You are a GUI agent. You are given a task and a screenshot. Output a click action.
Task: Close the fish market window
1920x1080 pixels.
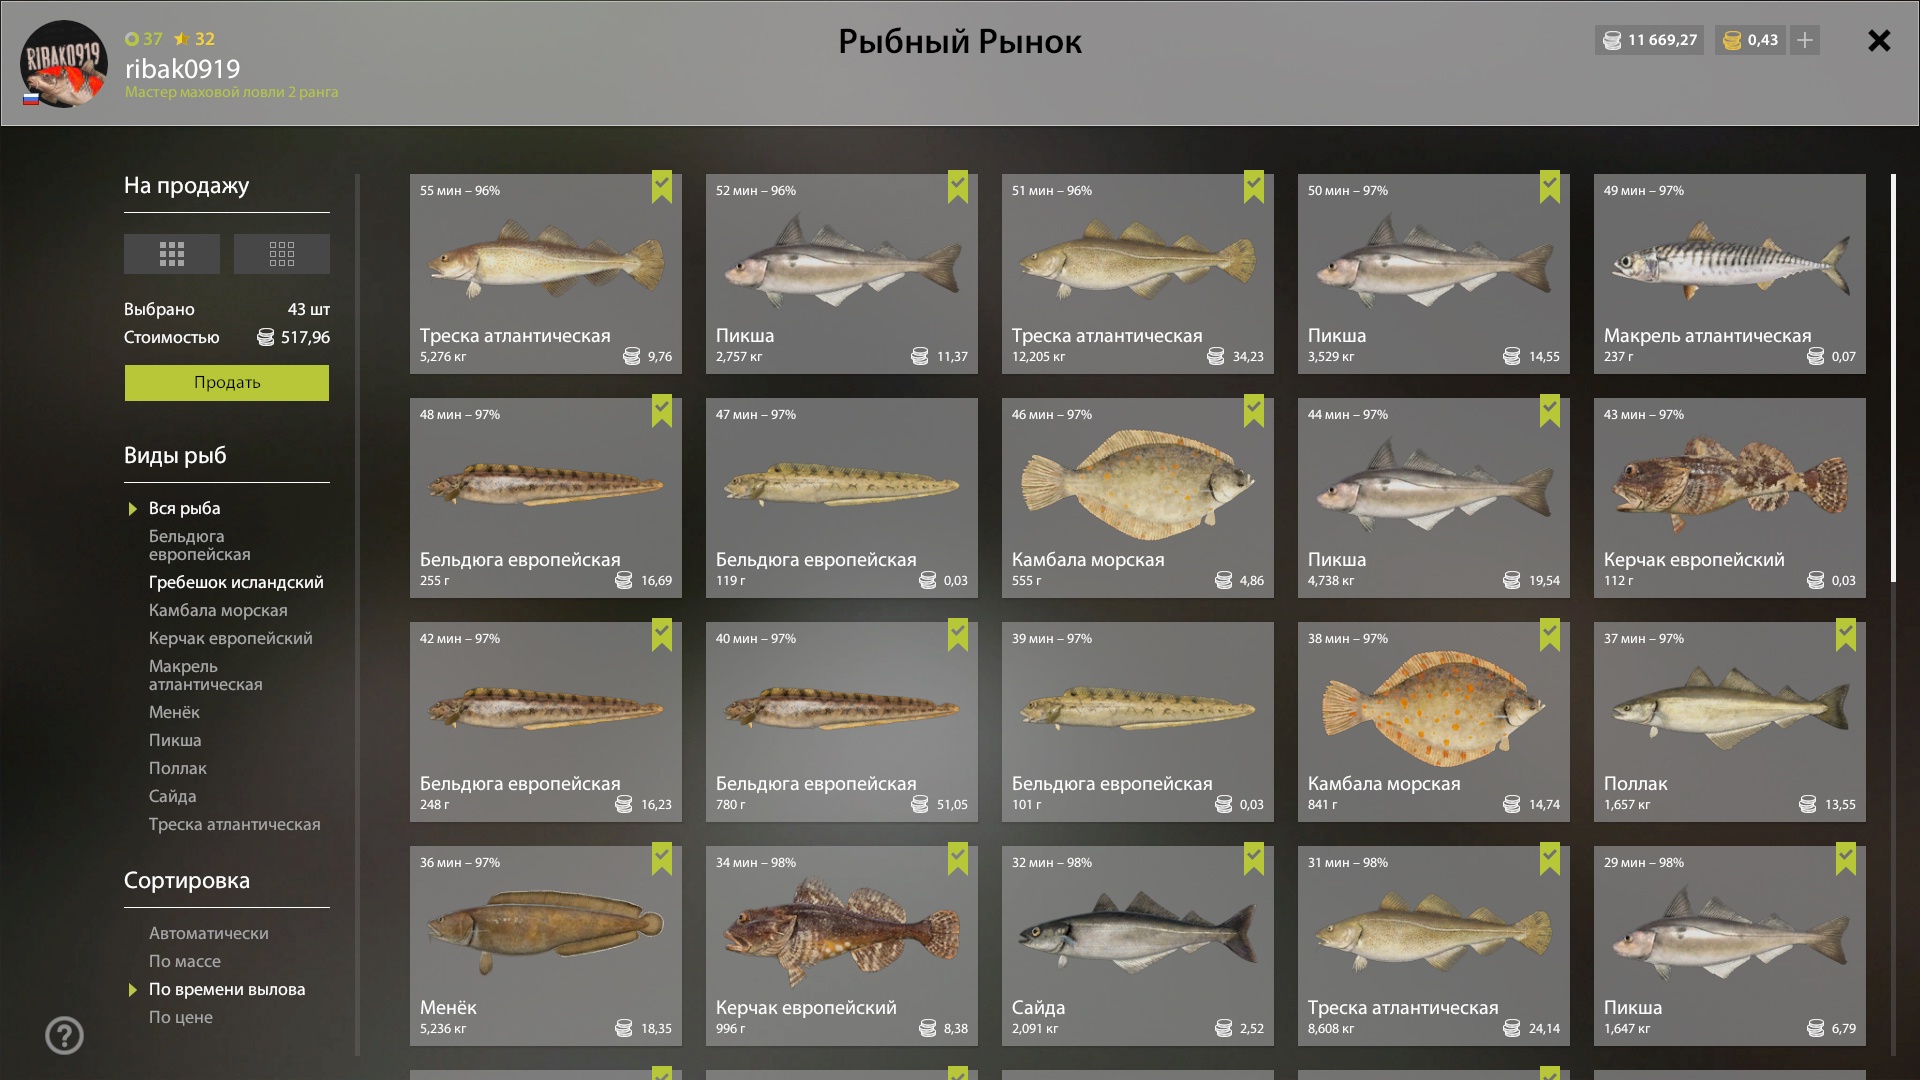pos(1879,40)
